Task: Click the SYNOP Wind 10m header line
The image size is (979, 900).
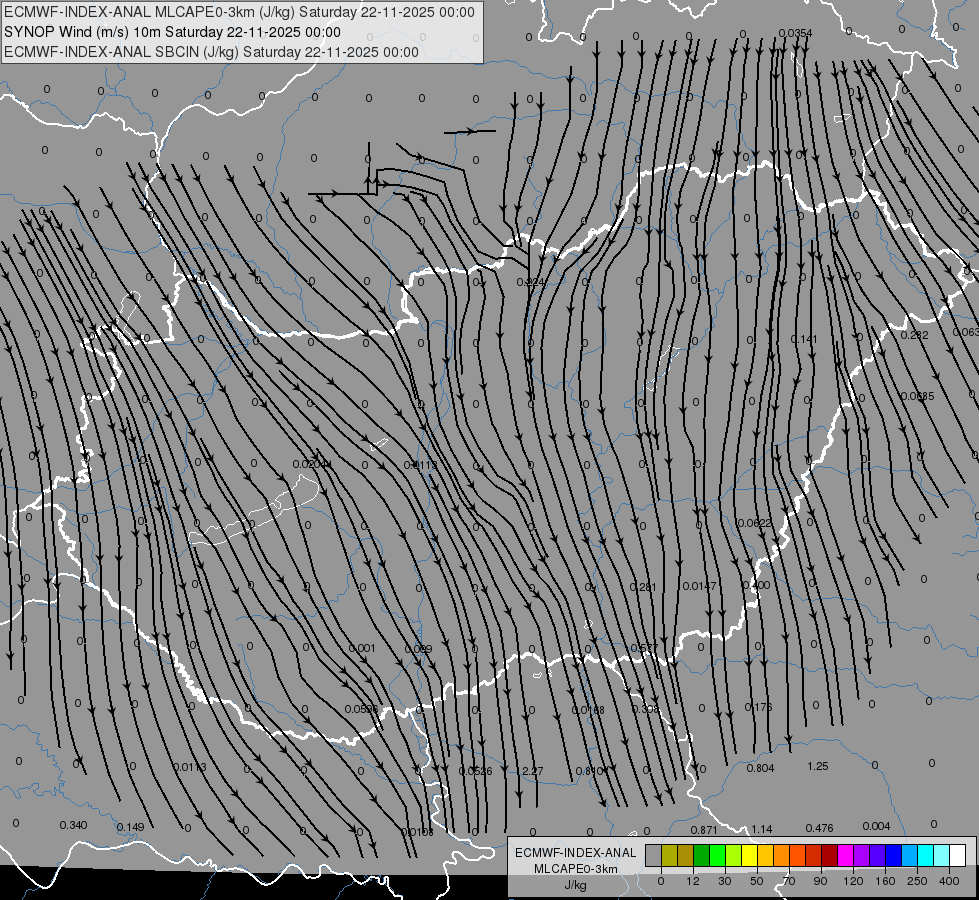Action: (x=172, y=32)
